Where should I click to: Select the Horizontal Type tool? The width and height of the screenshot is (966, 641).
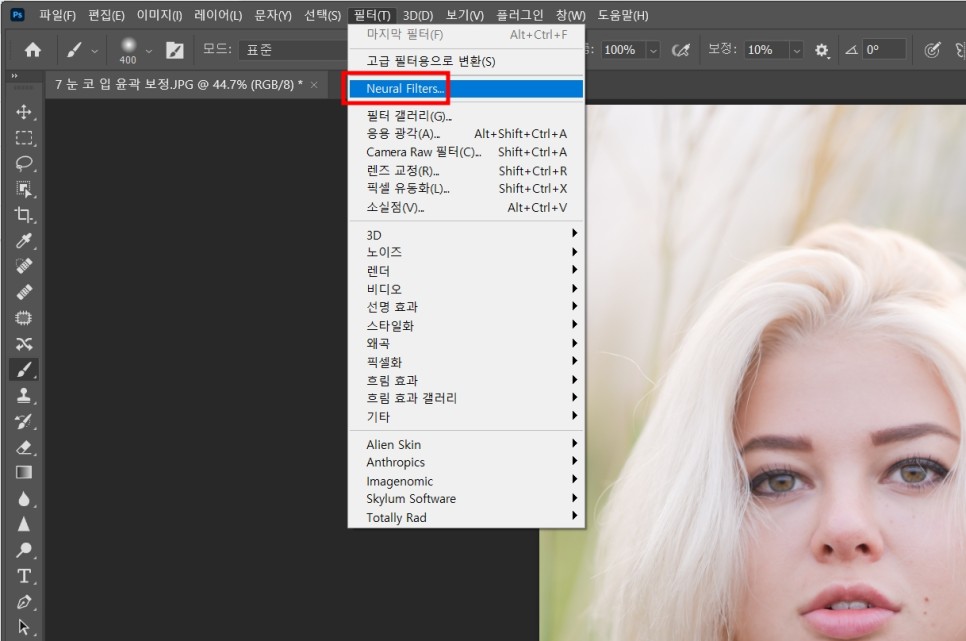pos(24,576)
